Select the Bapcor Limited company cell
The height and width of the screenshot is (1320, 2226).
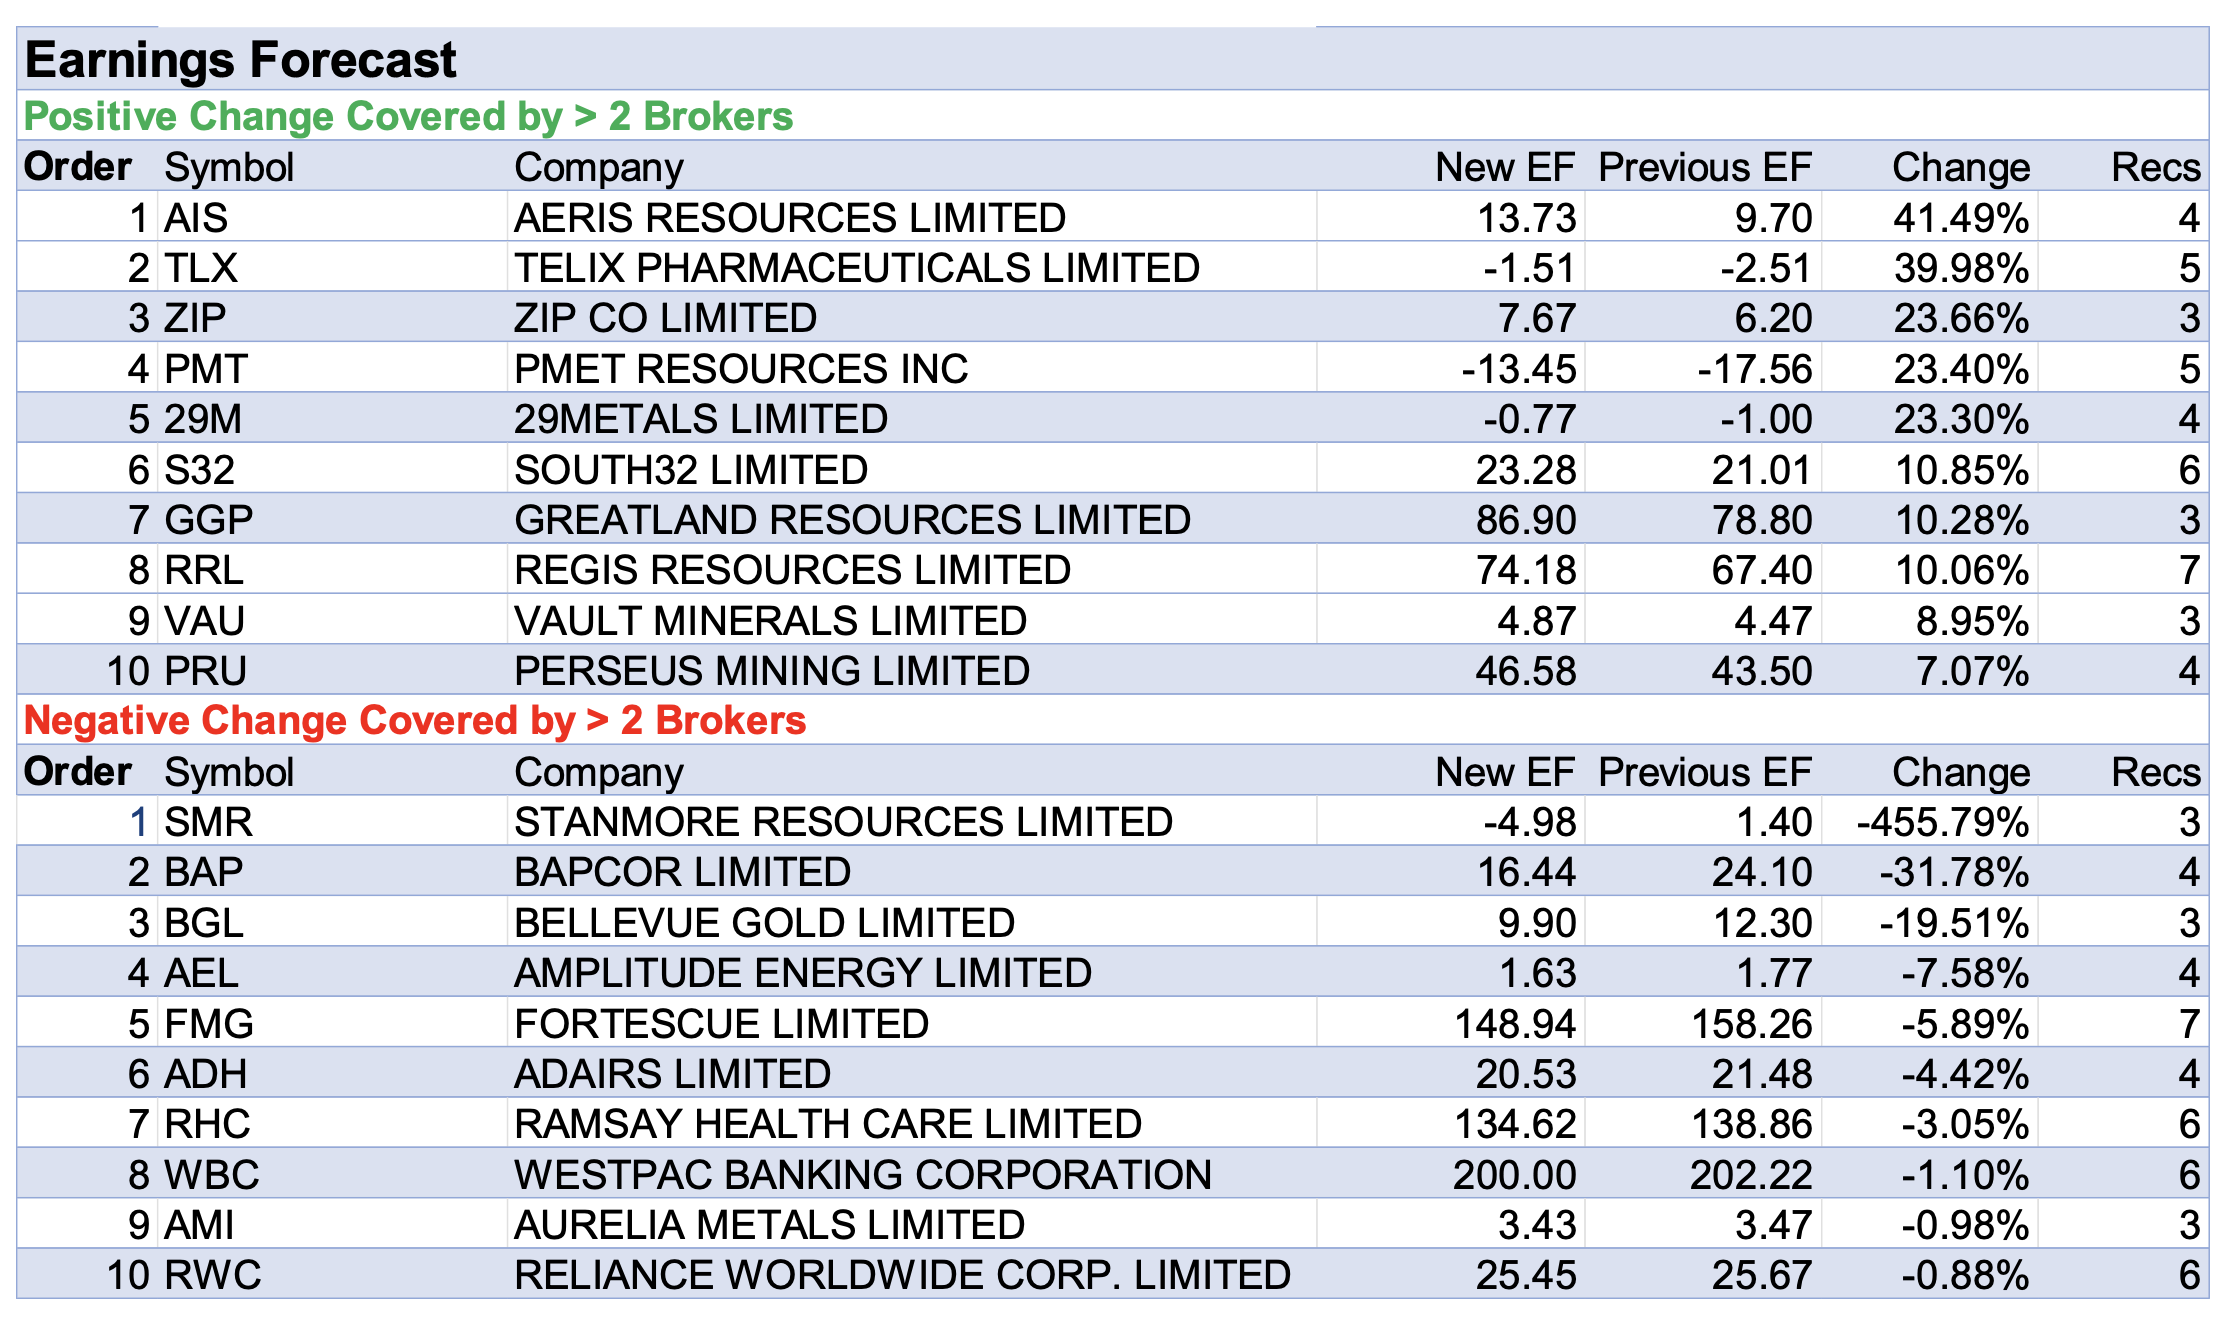tap(682, 872)
